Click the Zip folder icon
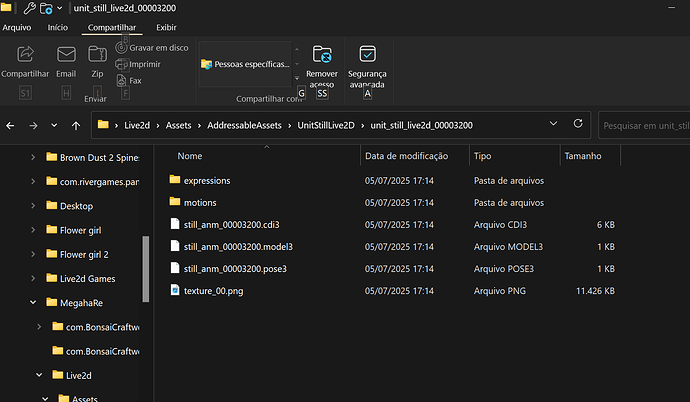The width and height of the screenshot is (690, 402). click(x=97, y=54)
